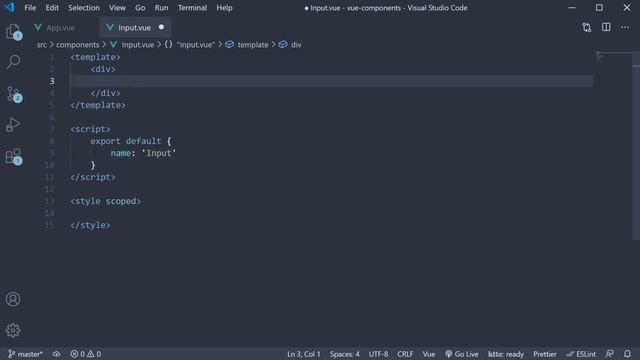Open notifications bell
This screenshot has height=360, width=640.
coord(627,354)
